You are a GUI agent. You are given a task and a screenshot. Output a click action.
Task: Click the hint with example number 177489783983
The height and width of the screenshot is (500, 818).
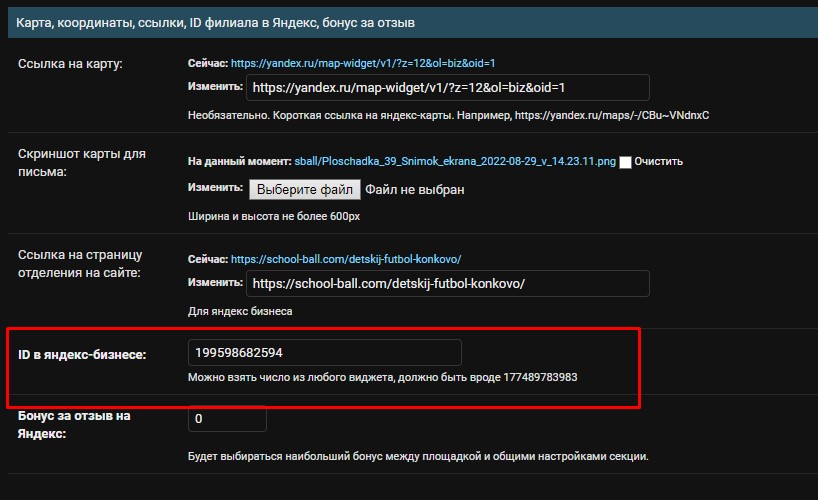pos(382,378)
